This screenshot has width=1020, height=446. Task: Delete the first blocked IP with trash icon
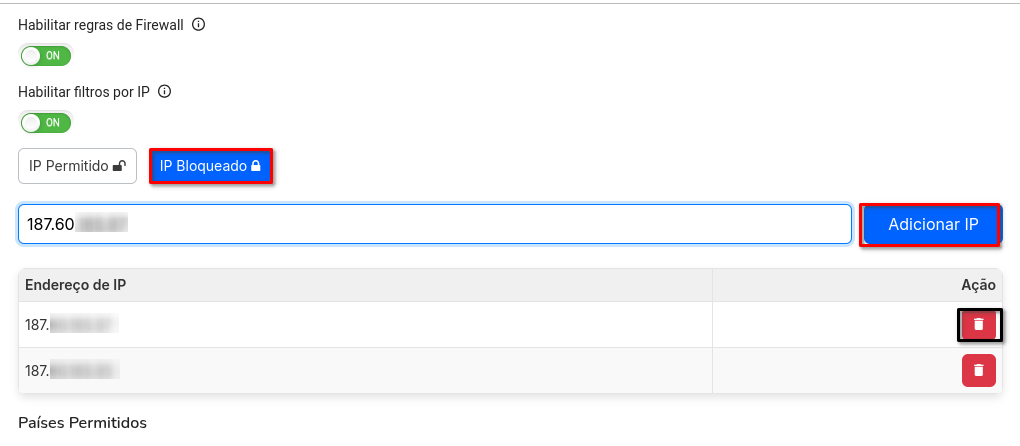(x=979, y=325)
